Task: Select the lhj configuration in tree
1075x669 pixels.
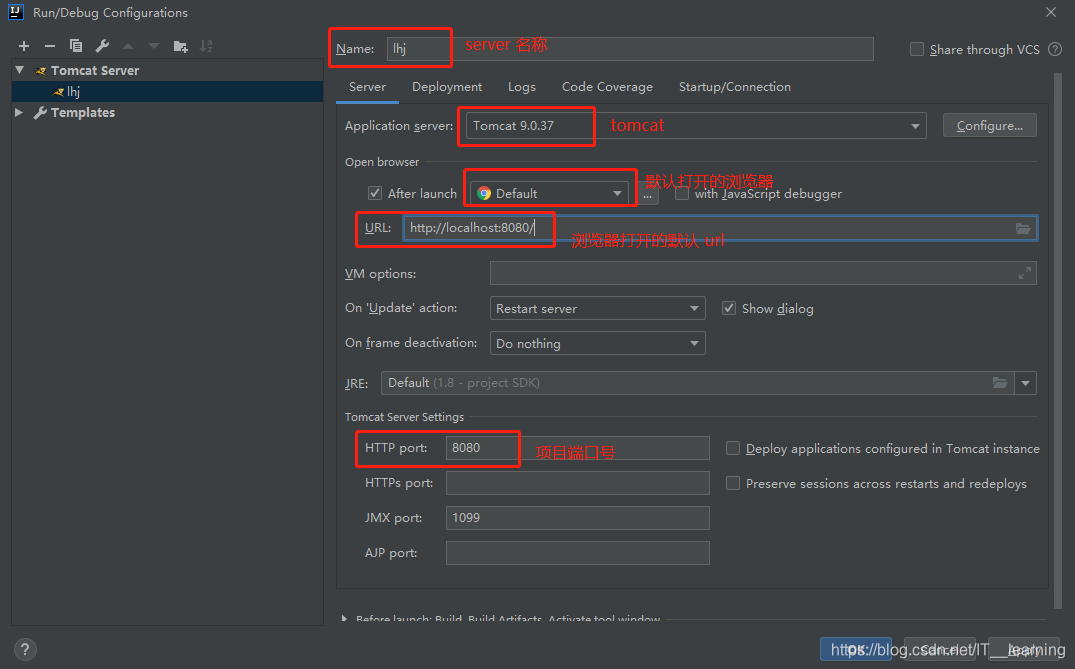Action: pos(167,91)
